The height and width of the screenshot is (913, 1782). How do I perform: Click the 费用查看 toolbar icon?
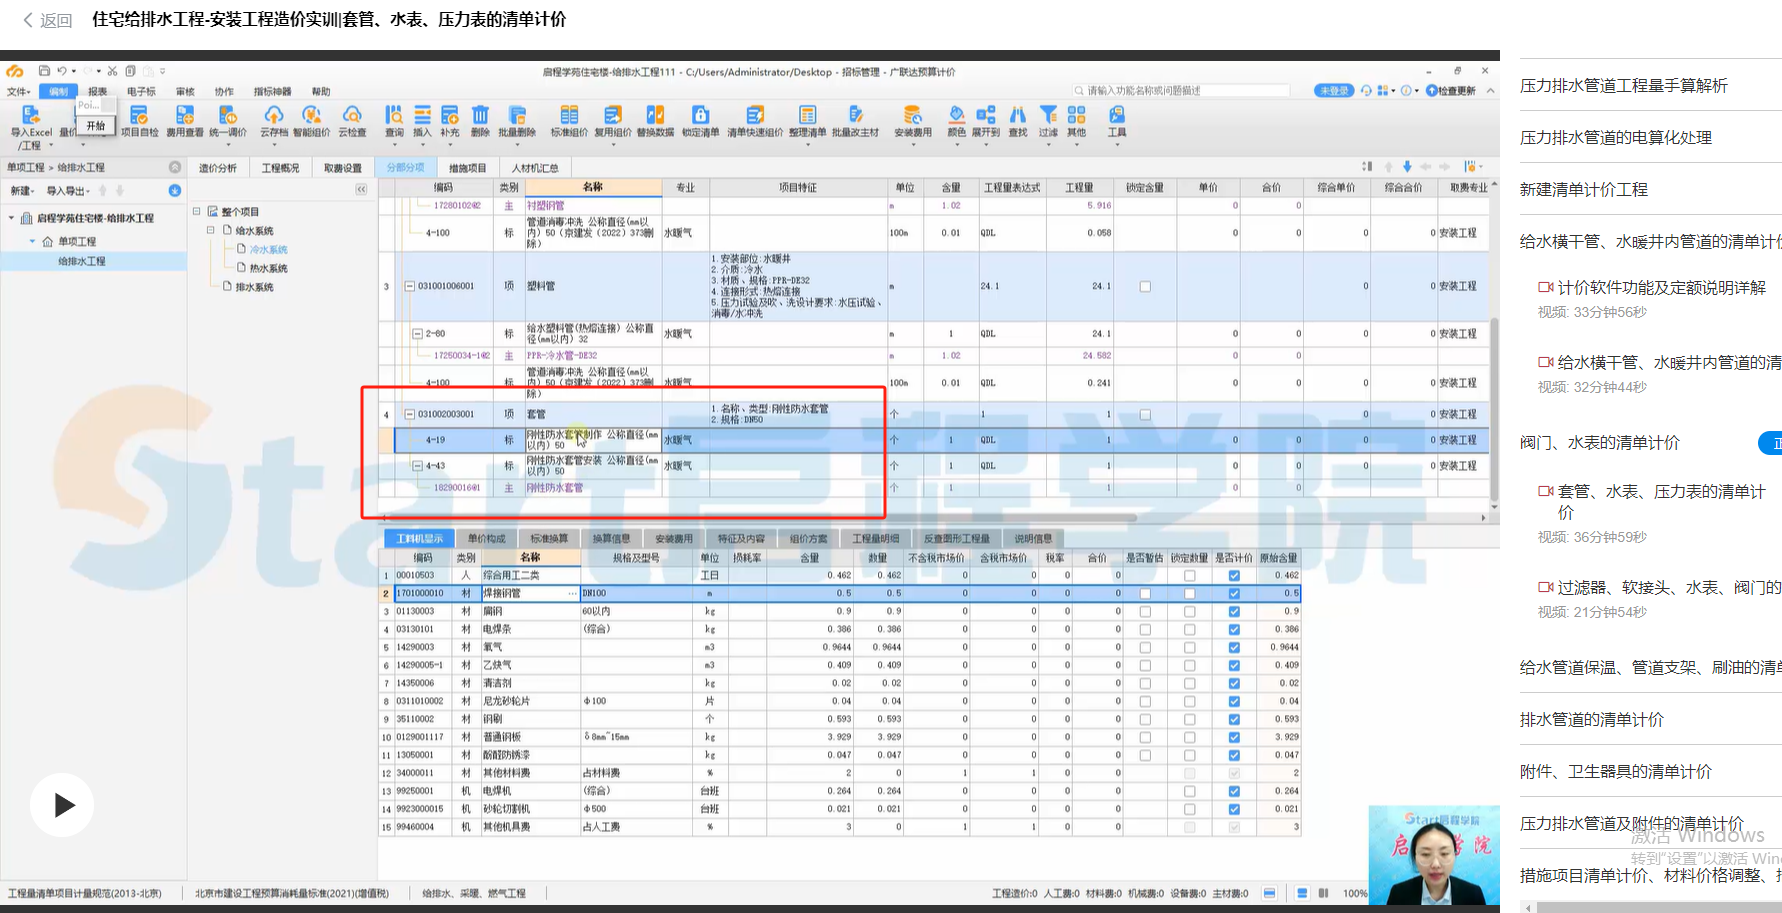click(184, 121)
